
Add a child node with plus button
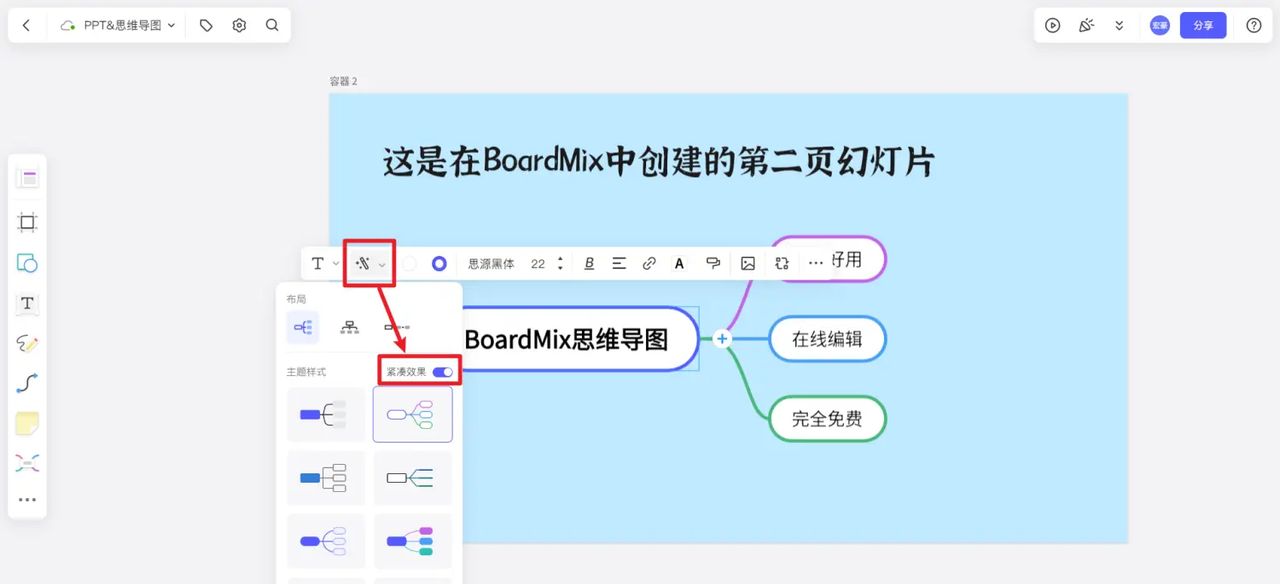[x=722, y=339]
